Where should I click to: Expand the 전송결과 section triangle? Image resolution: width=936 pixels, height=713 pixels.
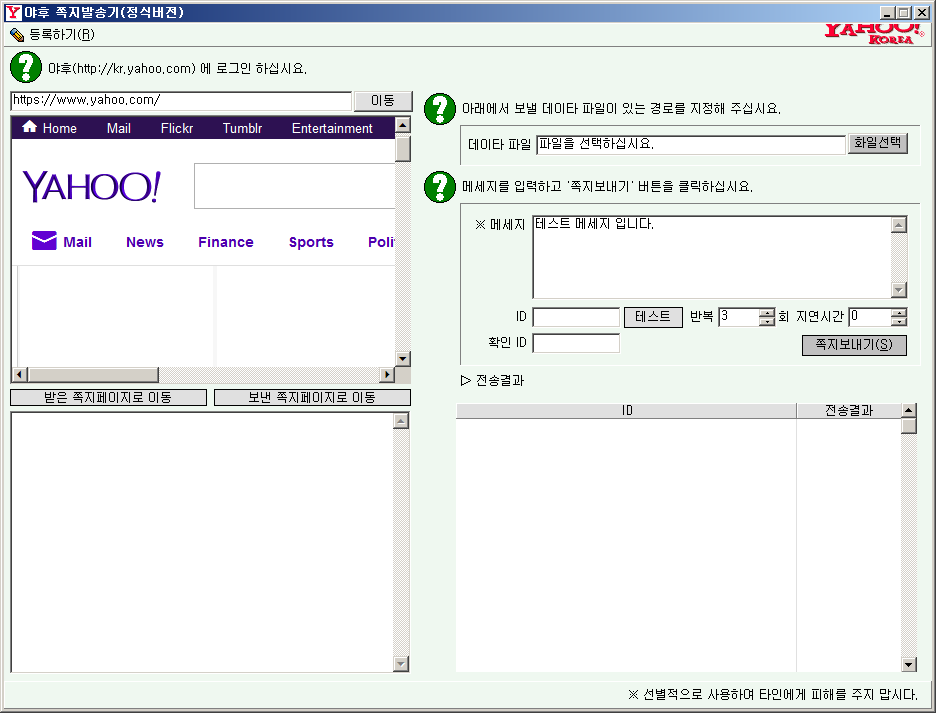point(465,380)
